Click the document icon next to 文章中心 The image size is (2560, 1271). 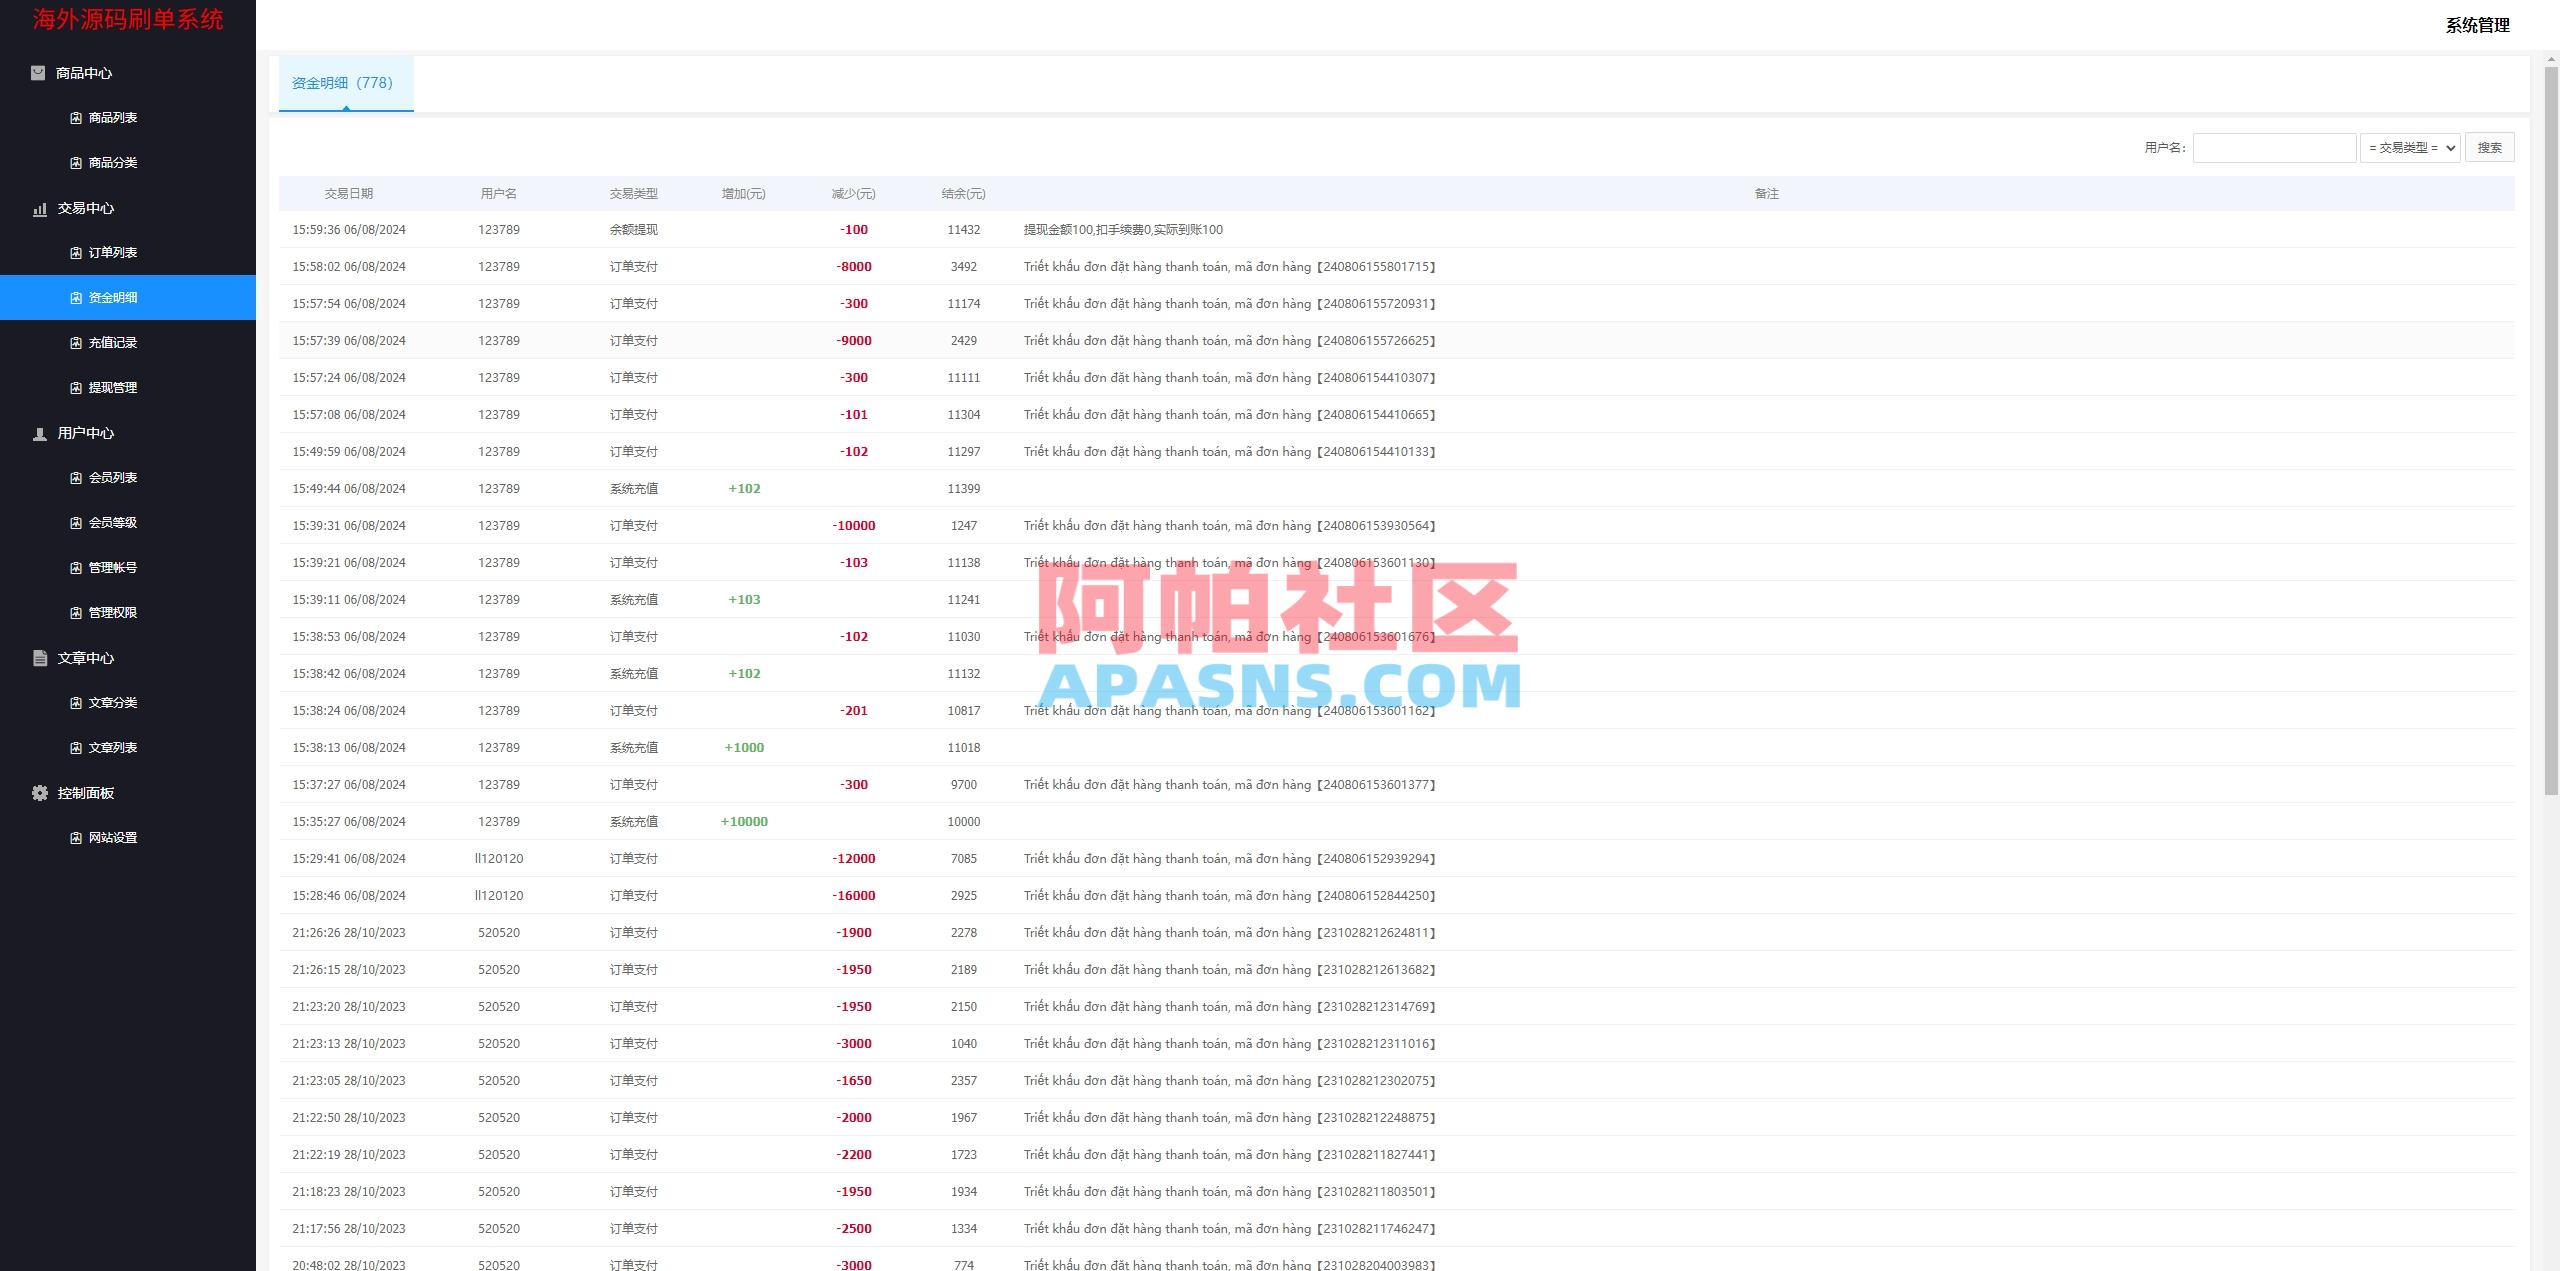click(x=38, y=658)
